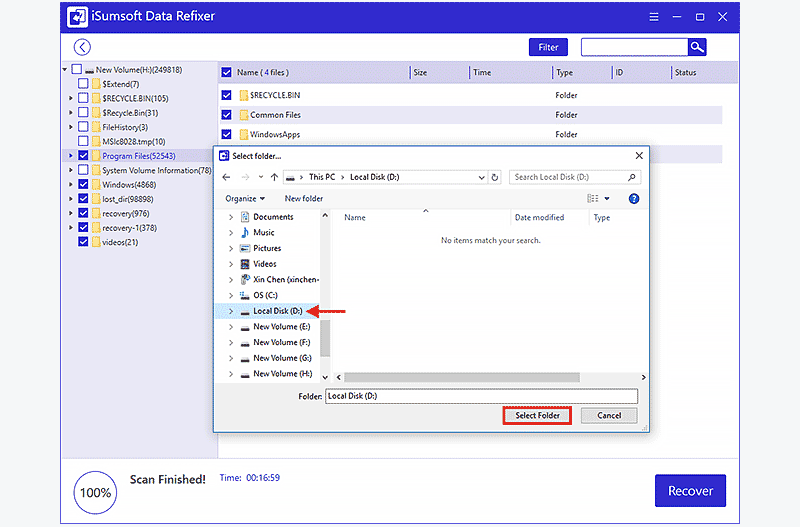
Task: Sort by Date modified column
Action: (539, 217)
